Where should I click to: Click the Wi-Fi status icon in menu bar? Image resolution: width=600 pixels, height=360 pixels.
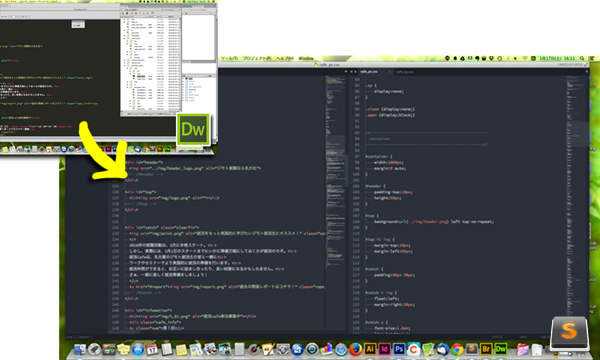[525, 59]
